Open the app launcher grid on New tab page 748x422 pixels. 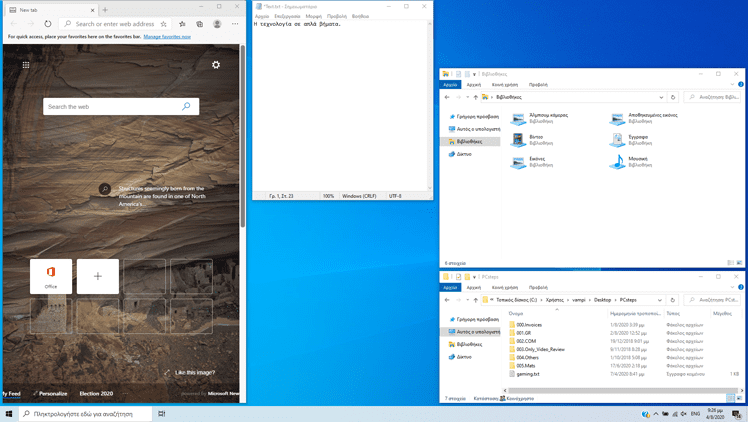[x=26, y=65]
